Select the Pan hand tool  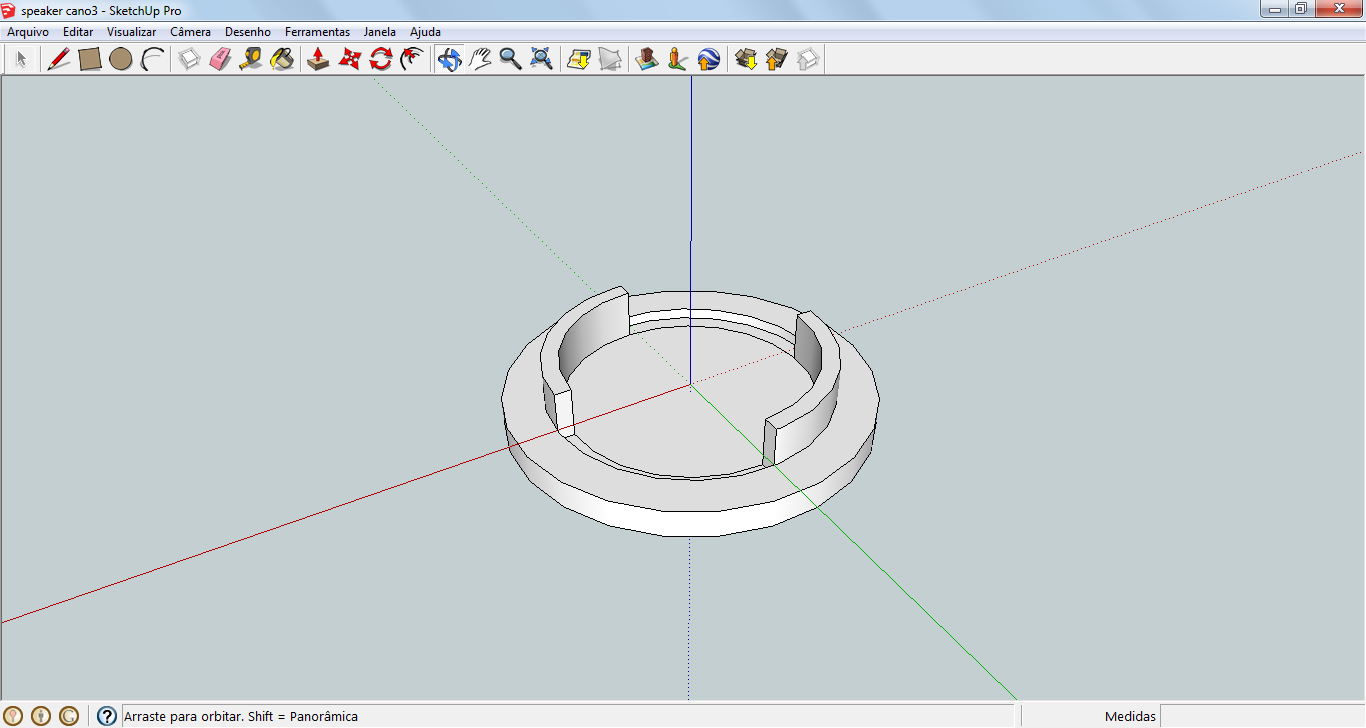pyautogui.click(x=480, y=60)
